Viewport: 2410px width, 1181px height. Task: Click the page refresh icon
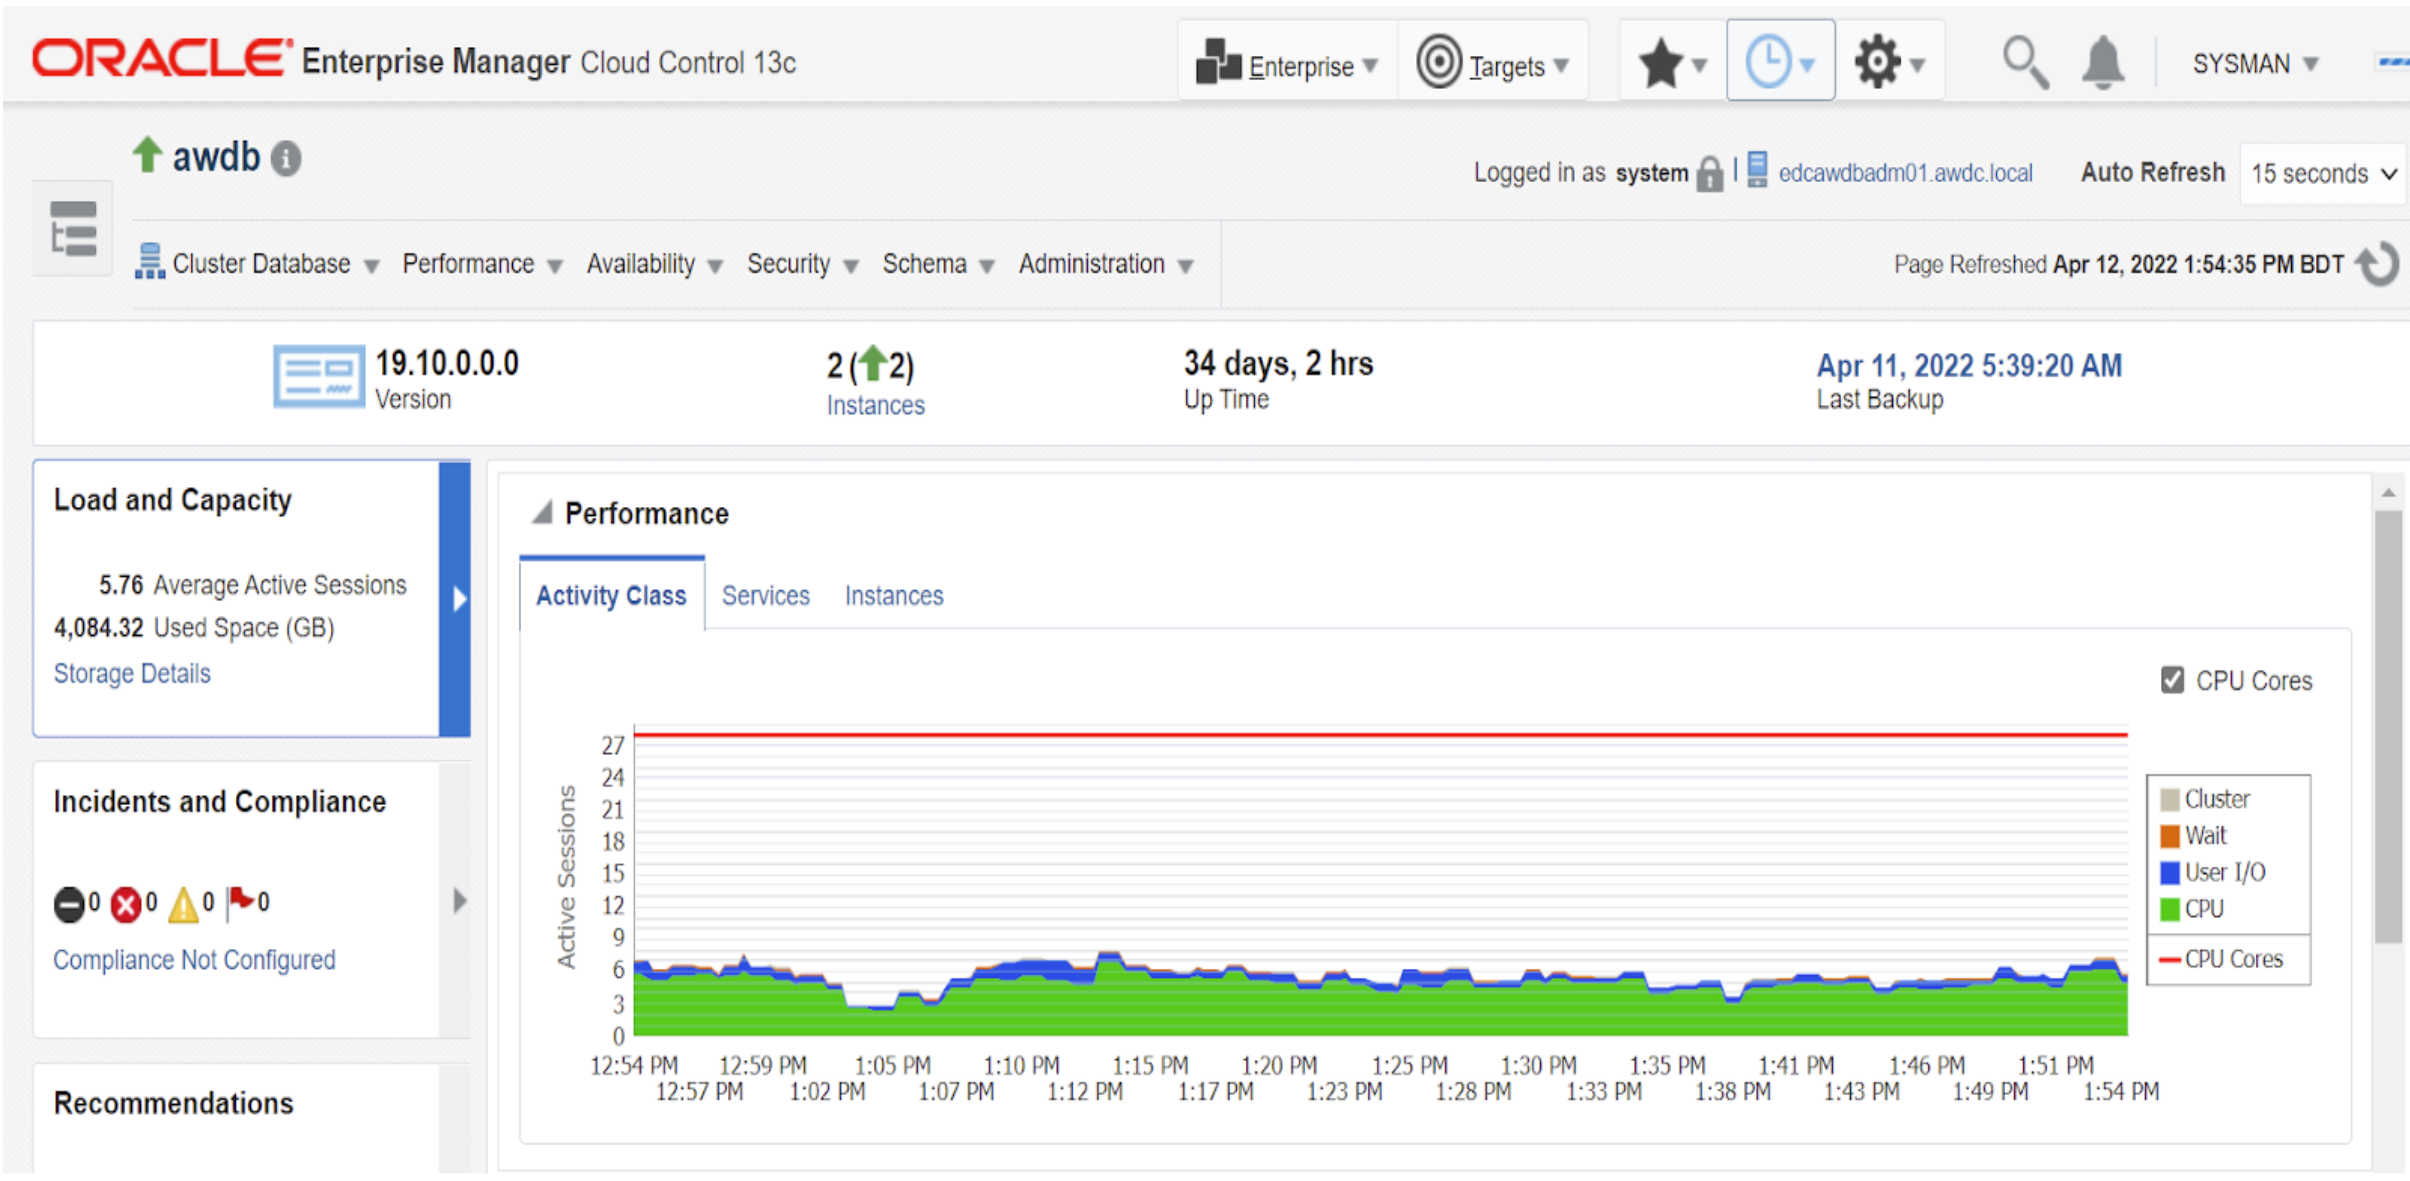(2378, 264)
